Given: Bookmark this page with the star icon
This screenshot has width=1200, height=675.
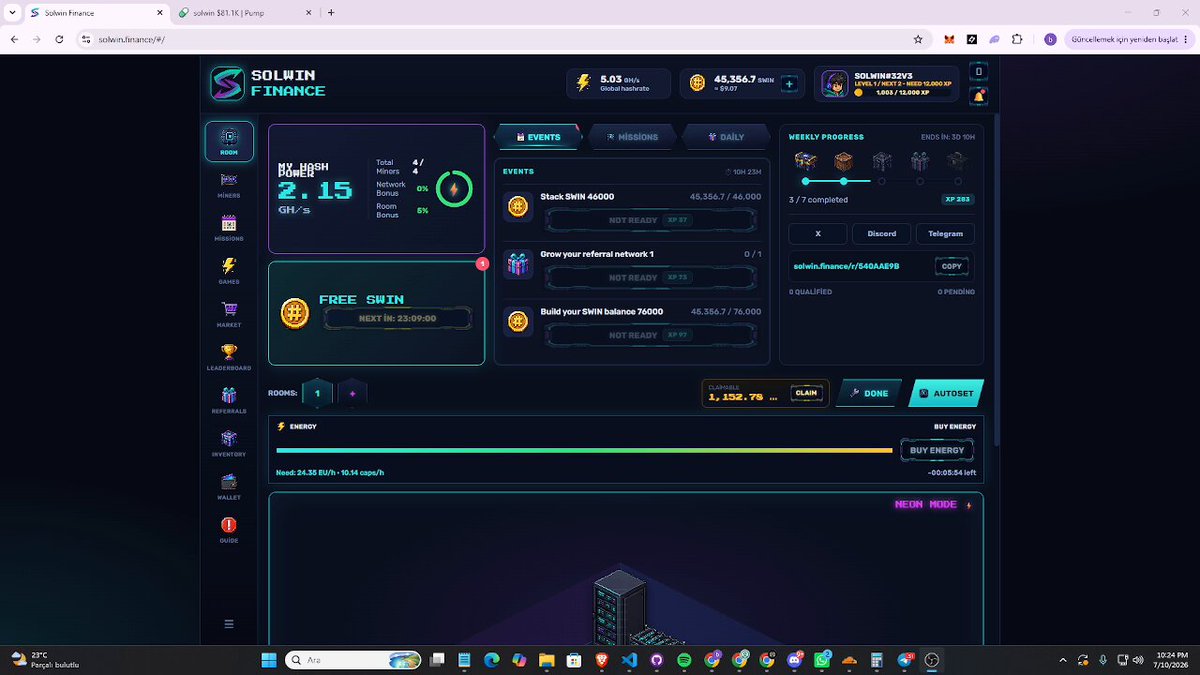Looking at the screenshot, I should pyautogui.click(x=918, y=39).
